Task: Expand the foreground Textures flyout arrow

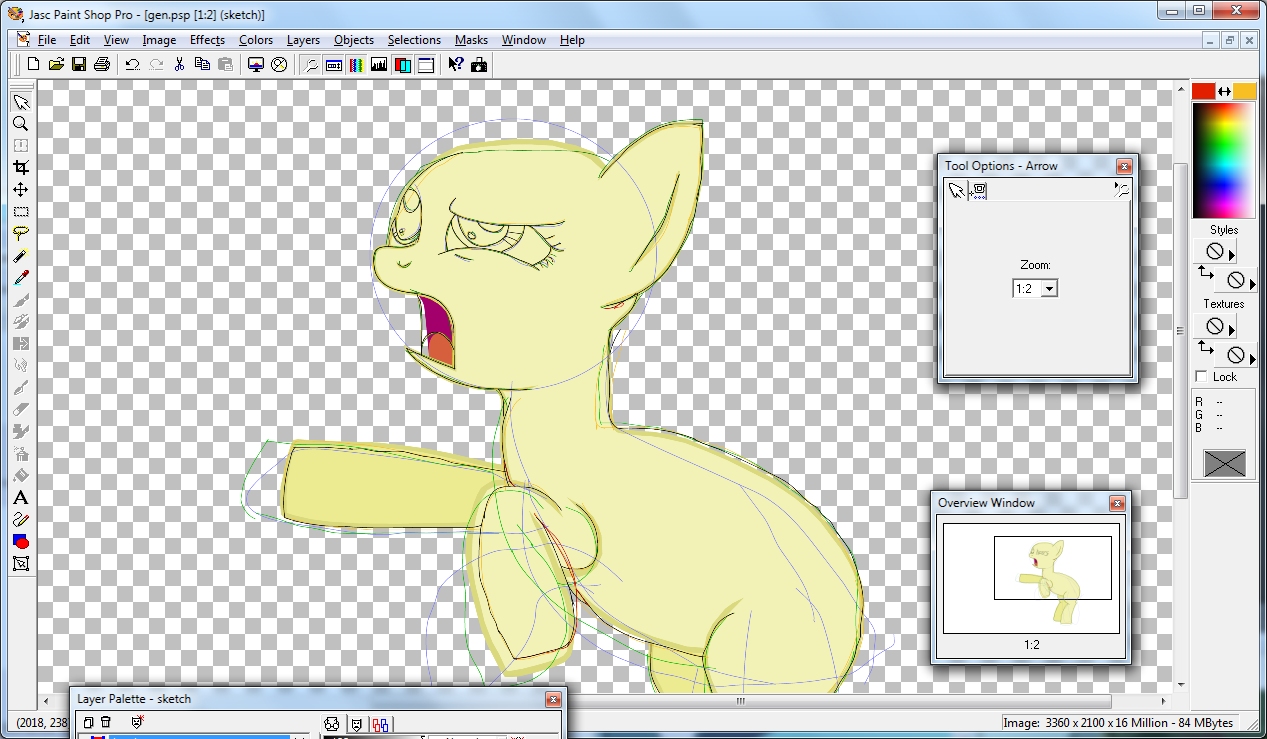Action: click(1232, 328)
